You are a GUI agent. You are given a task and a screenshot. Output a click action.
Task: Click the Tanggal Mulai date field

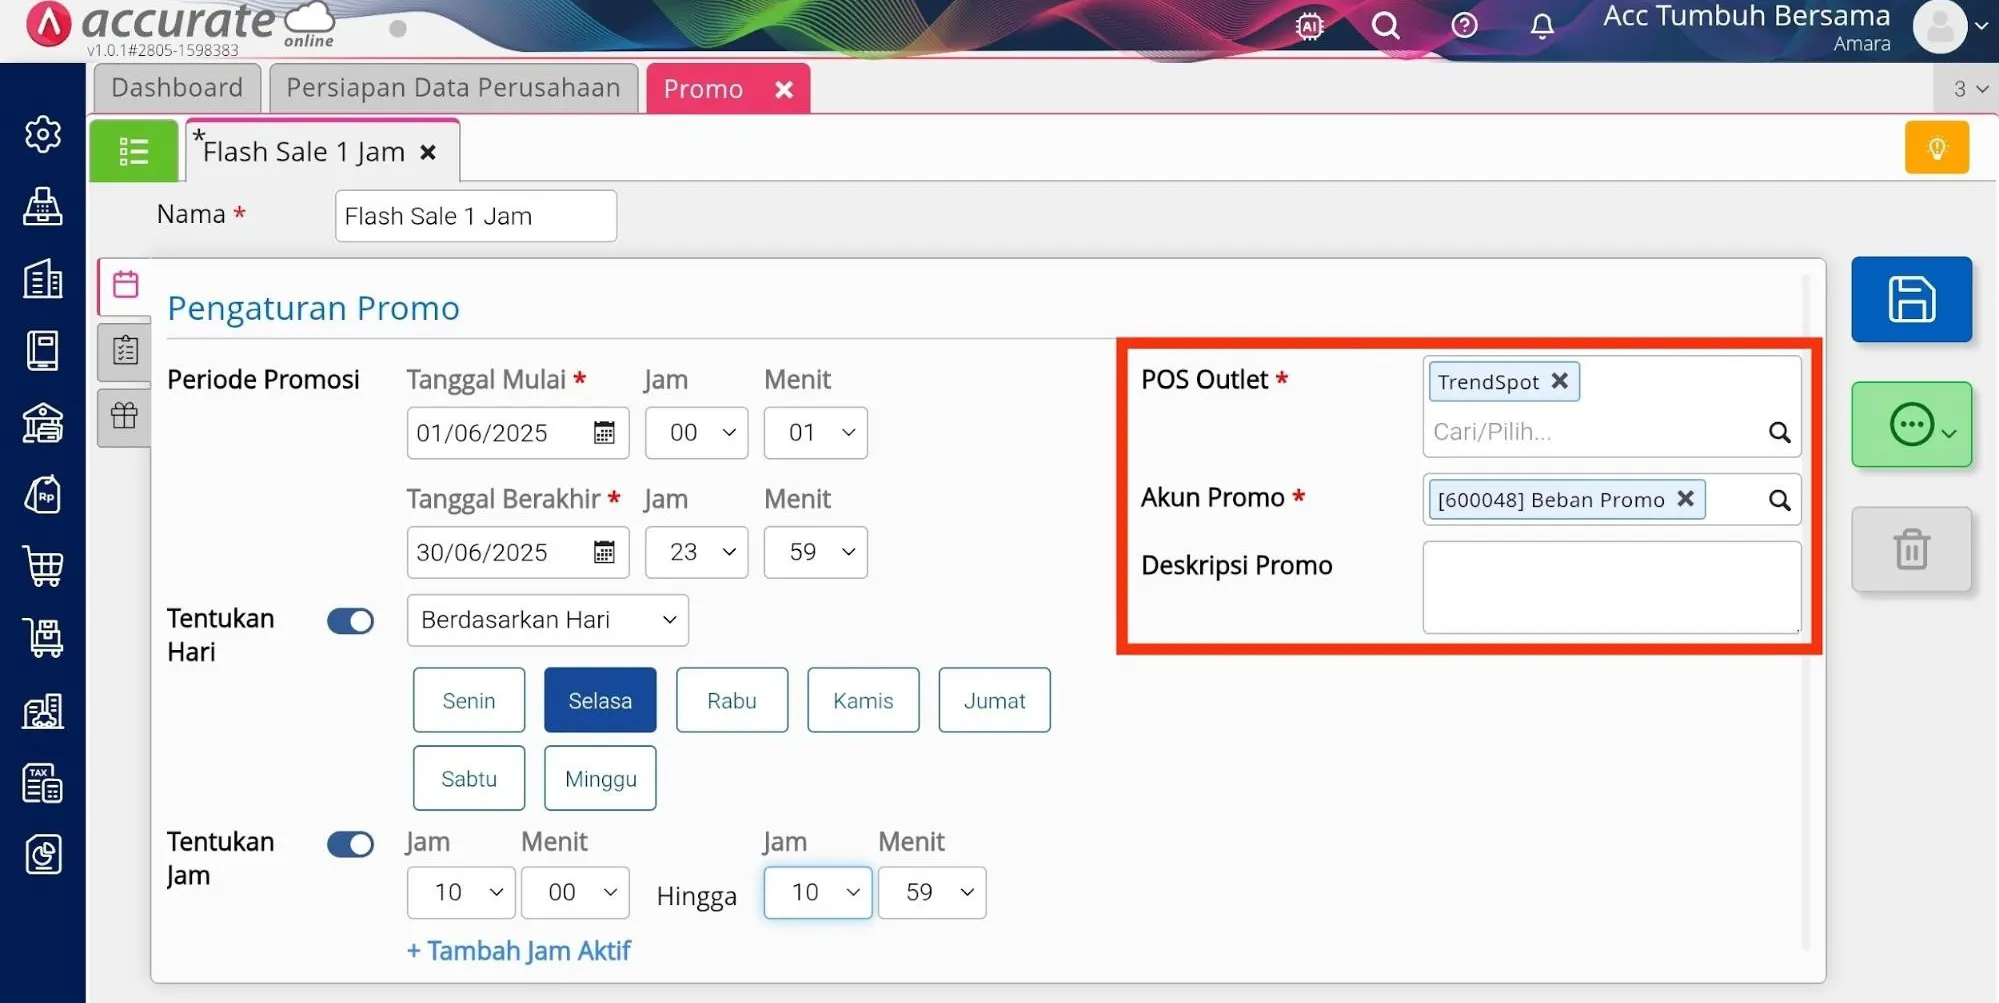coord(518,433)
